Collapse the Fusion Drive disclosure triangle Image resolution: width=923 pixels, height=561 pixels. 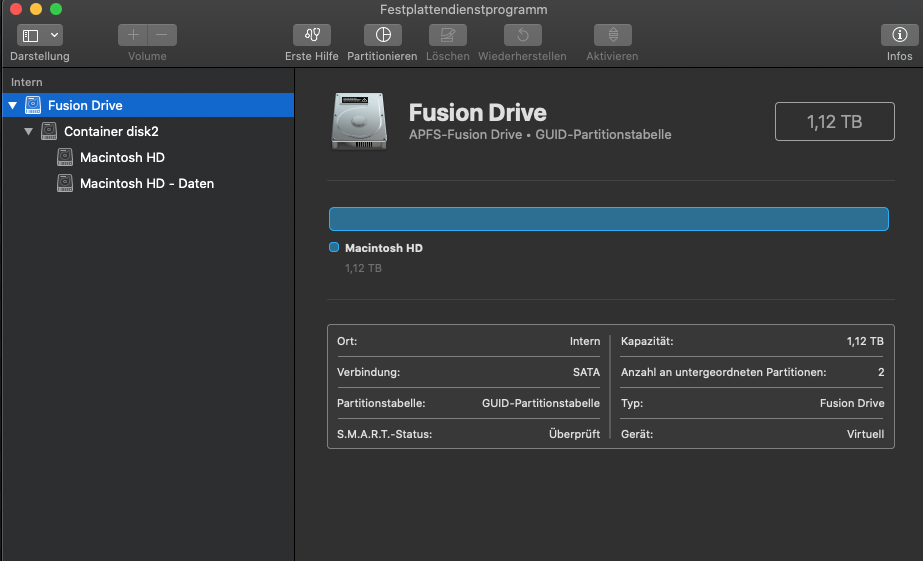pyautogui.click(x=12, y=105)
